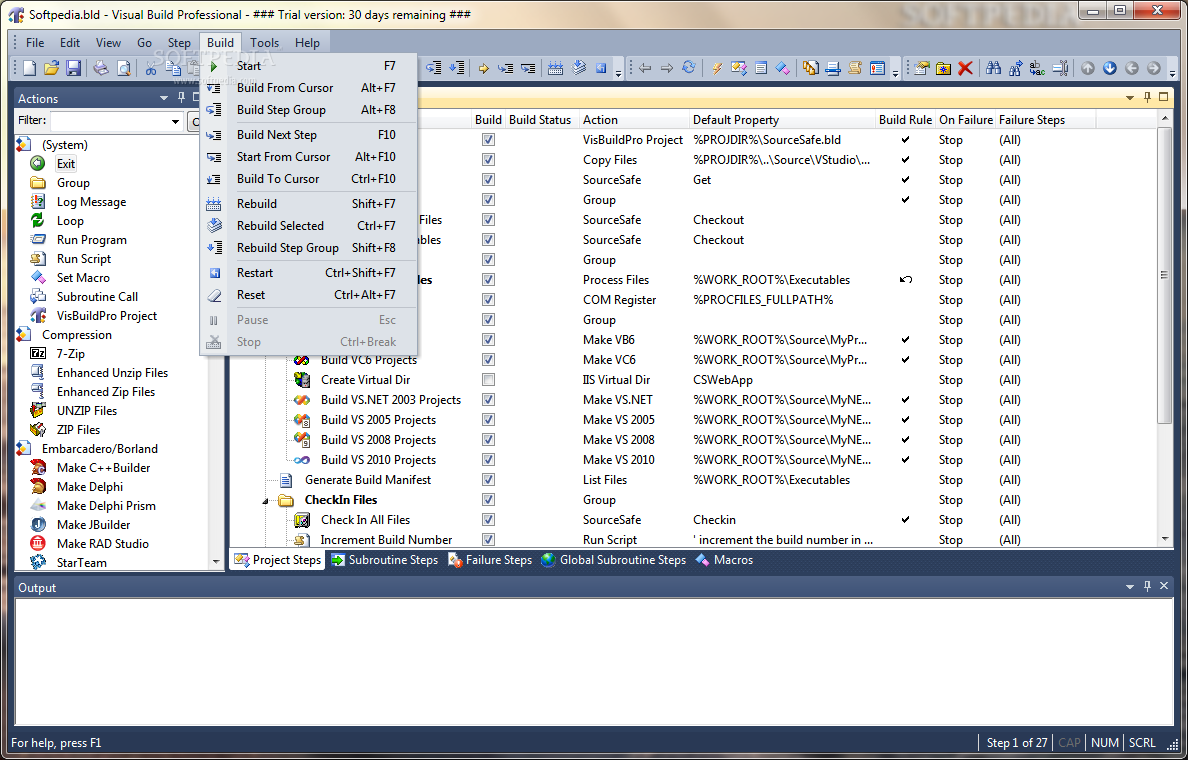Click the Rebuild toolbar icon
This screenshot has height=760, width=1188.
pos(555,69)
